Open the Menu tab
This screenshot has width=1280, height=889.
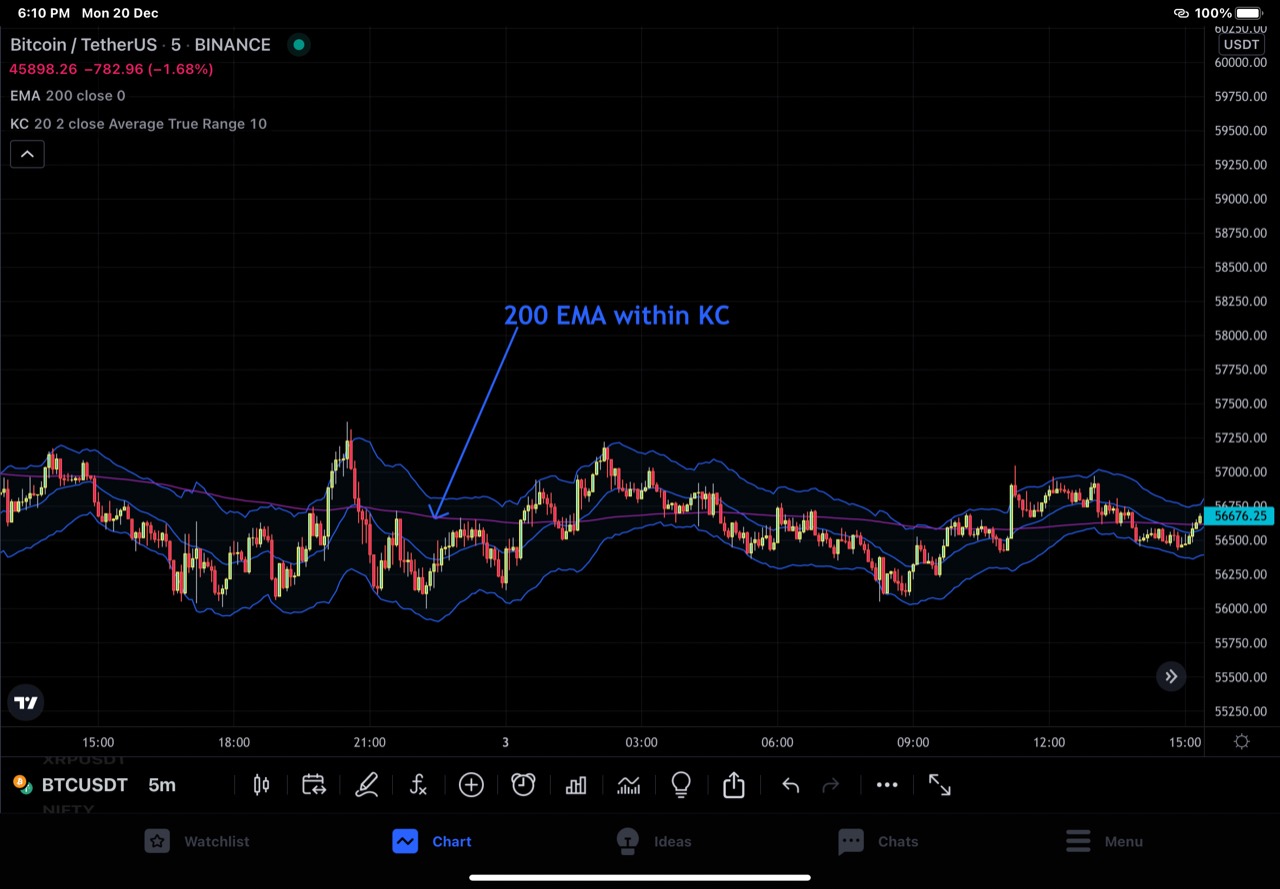pyautogui.click(x=1104, y=841)
